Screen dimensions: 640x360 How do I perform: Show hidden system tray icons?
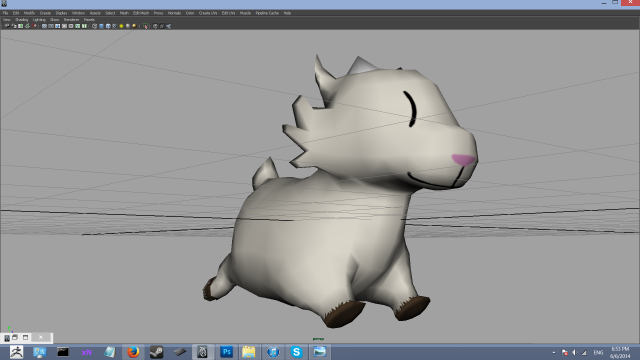tap(554, 352)
